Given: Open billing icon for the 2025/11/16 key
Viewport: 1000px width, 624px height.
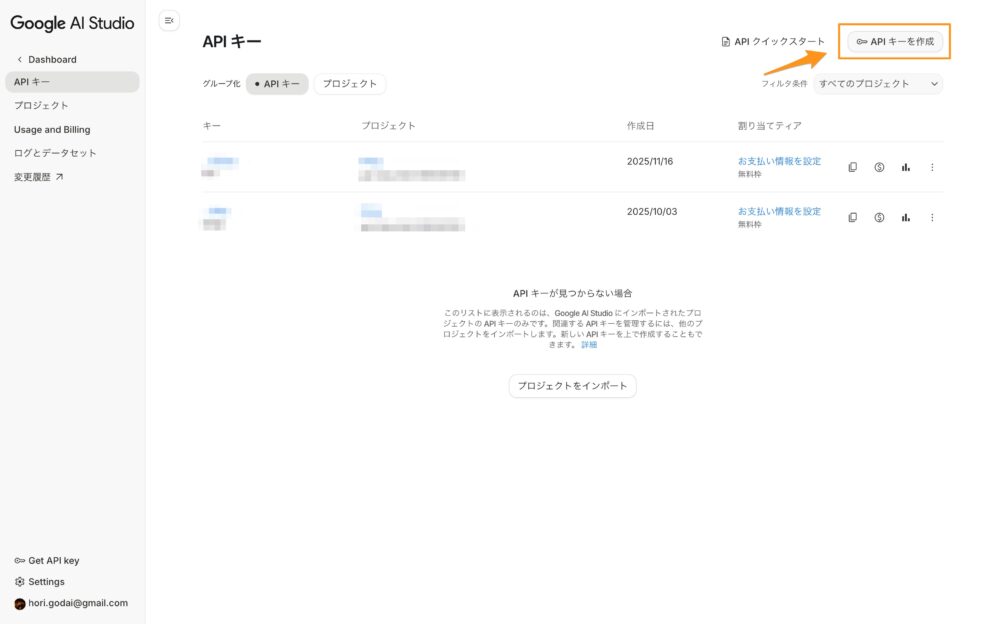Looking at the screenshot, I should [879, 167].
